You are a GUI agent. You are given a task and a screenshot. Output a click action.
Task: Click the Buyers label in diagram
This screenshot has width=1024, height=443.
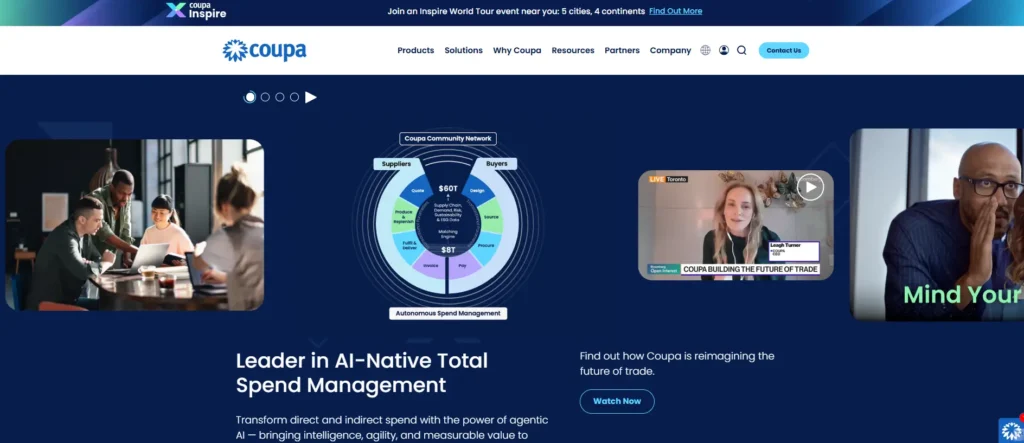[496, 163]
